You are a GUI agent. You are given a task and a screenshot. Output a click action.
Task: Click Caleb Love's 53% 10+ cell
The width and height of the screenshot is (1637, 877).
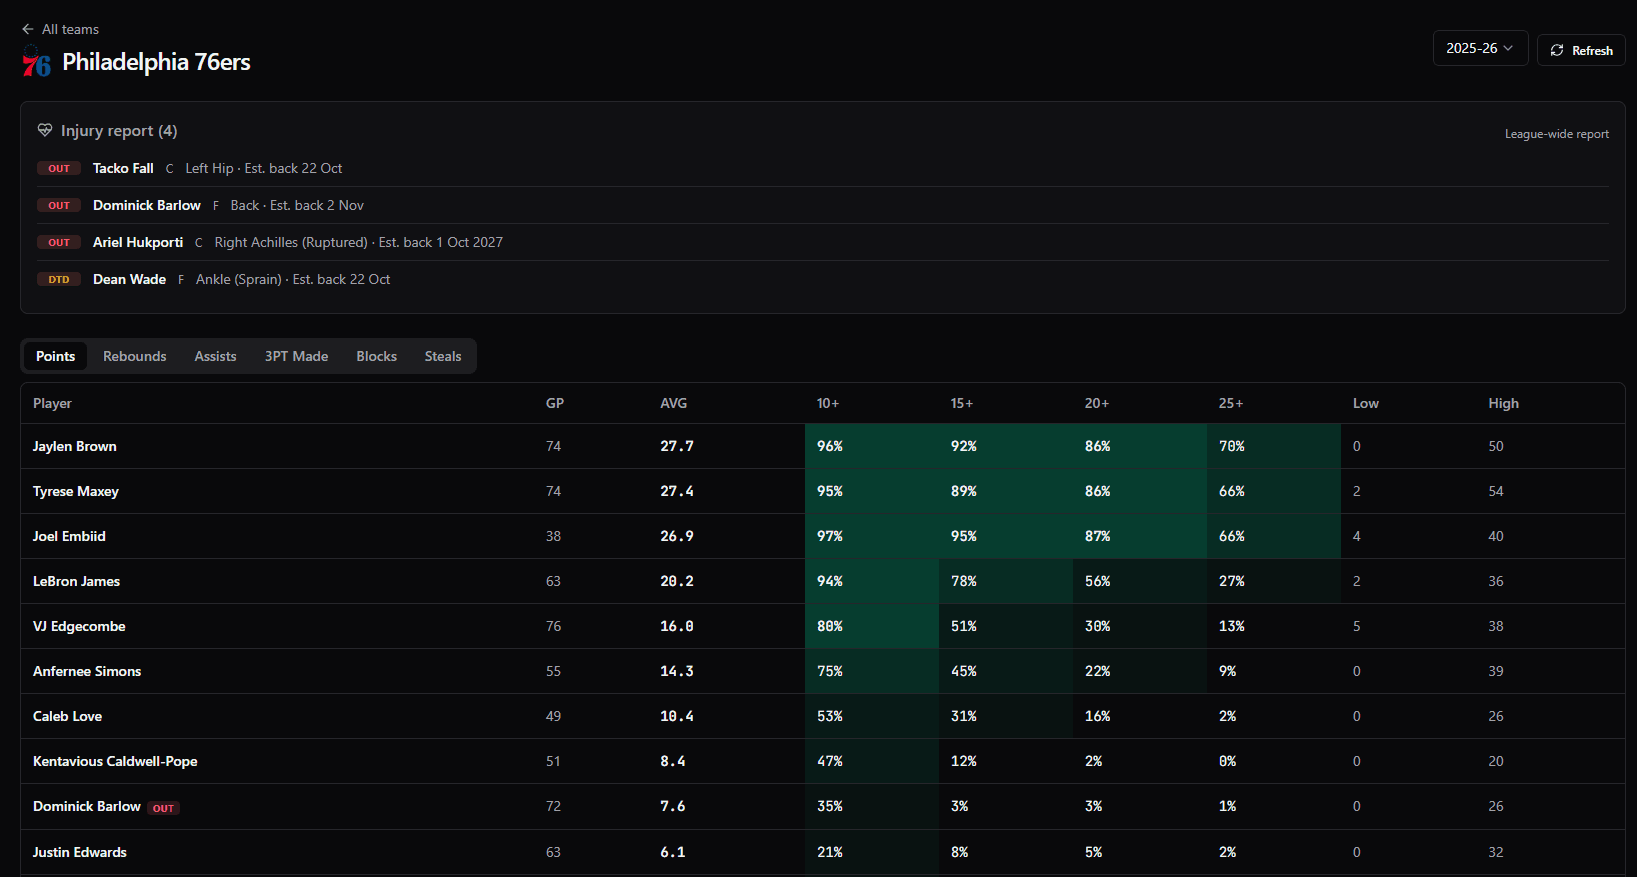872,716
